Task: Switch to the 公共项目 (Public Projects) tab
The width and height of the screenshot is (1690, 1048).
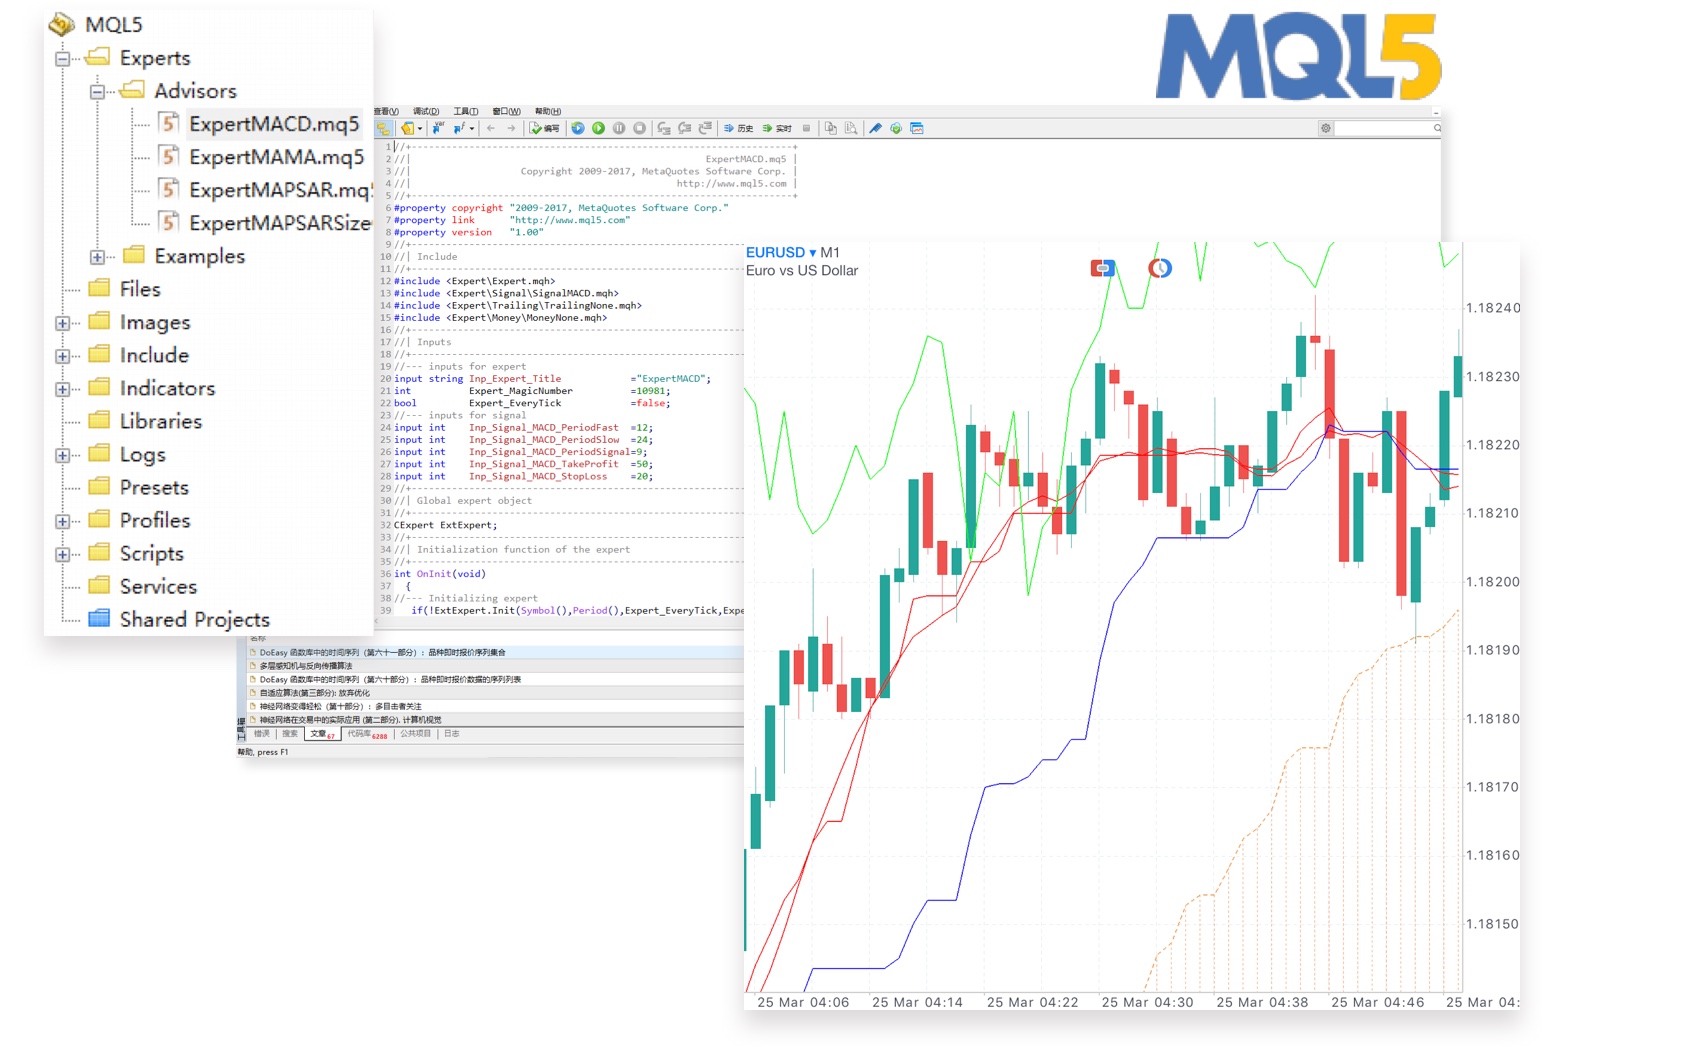Action: click(x=415, y=734)
